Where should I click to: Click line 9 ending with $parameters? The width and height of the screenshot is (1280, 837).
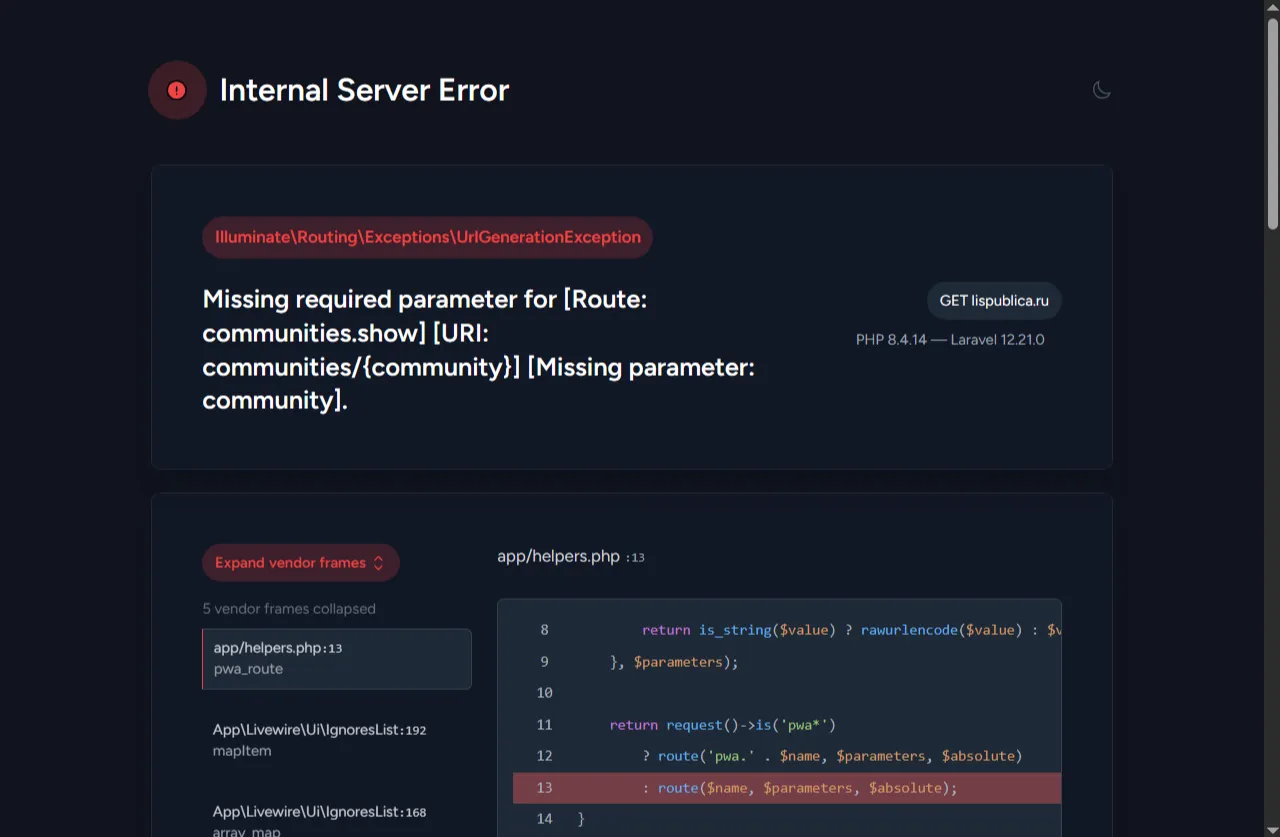[x=673, y=662]
